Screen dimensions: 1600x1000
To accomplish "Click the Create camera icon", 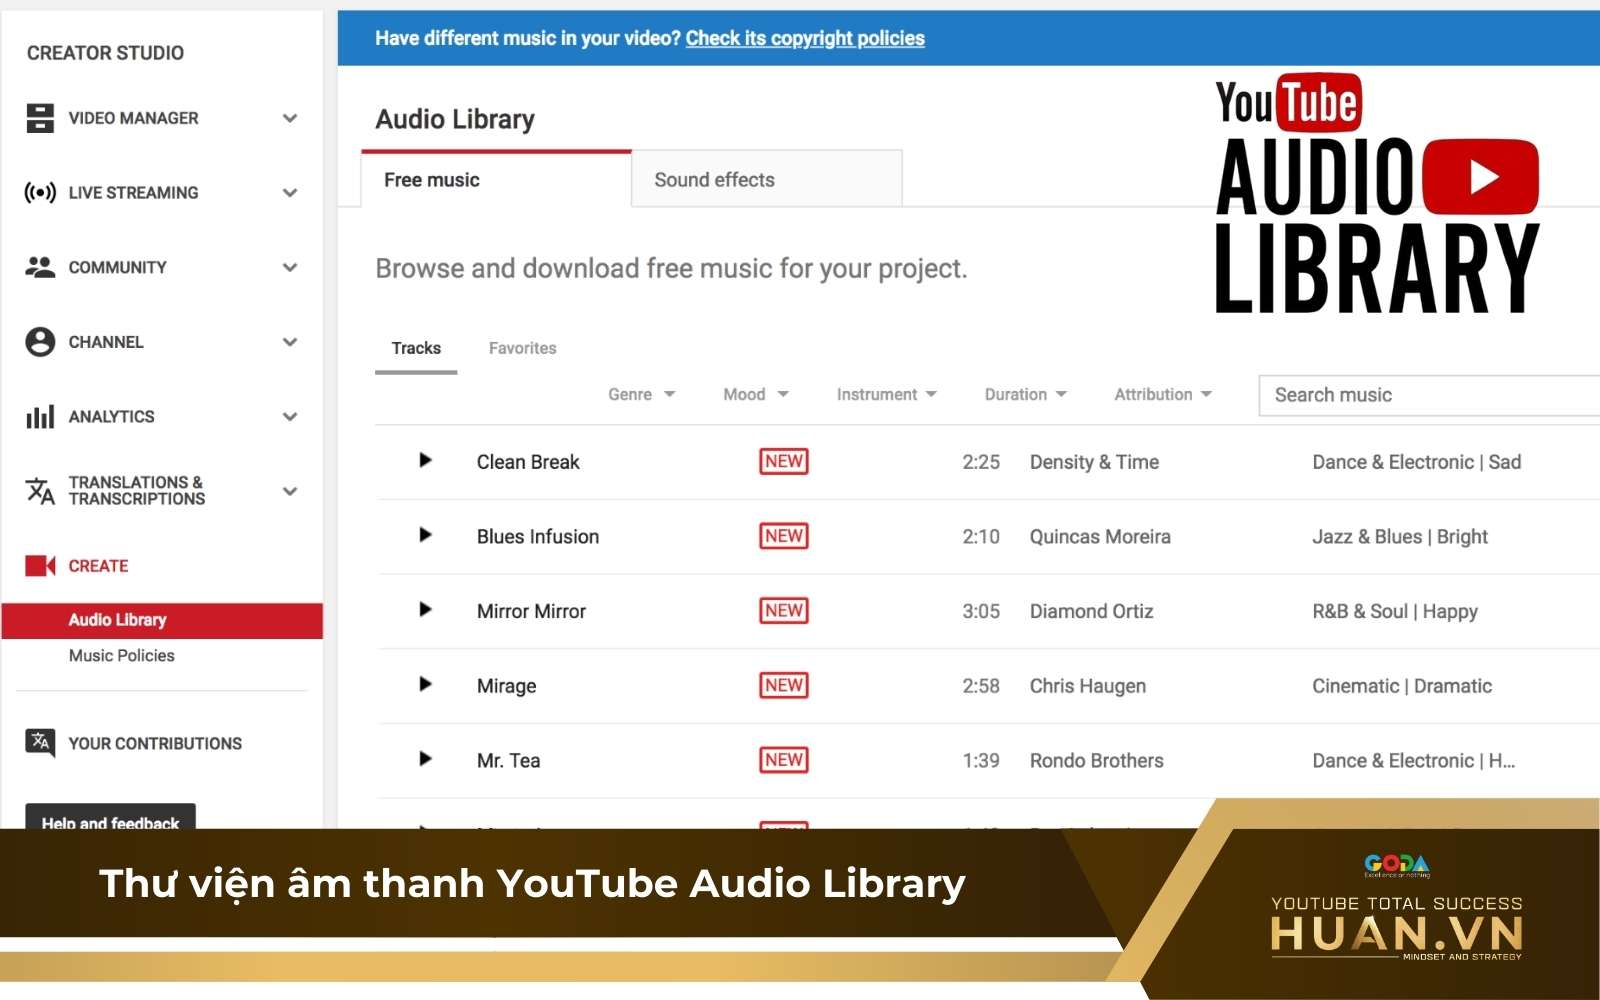I will pyautogui.click(x=40, y=566).
